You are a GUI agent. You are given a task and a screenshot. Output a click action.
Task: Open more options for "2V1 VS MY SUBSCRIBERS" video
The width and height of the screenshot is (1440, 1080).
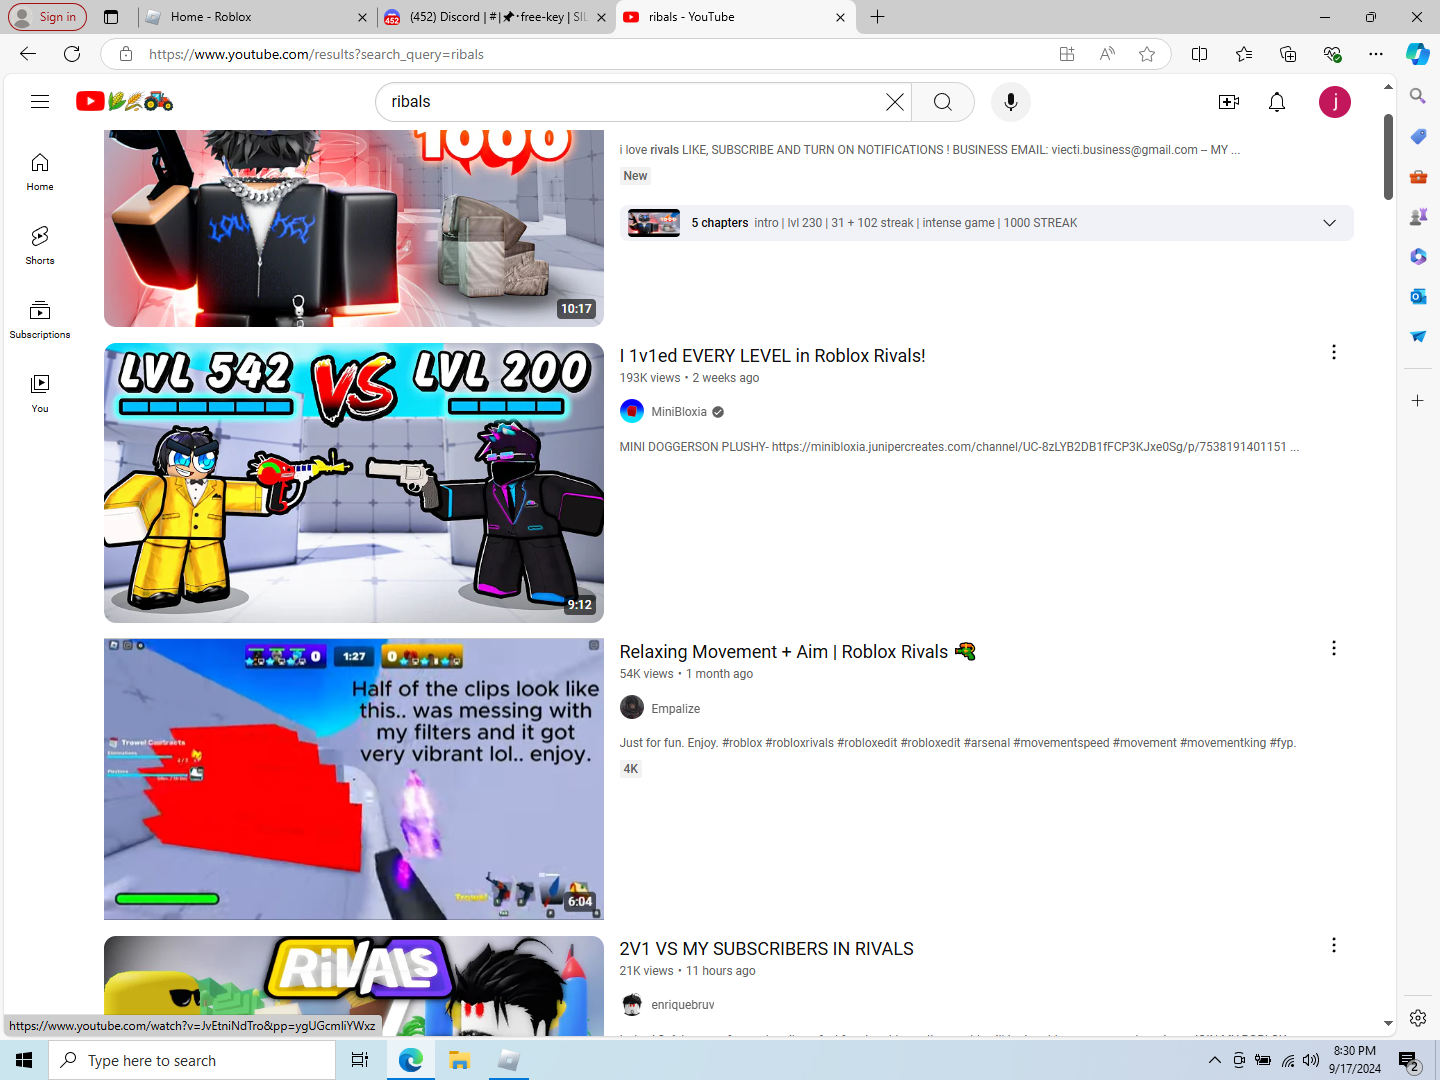1334,945
